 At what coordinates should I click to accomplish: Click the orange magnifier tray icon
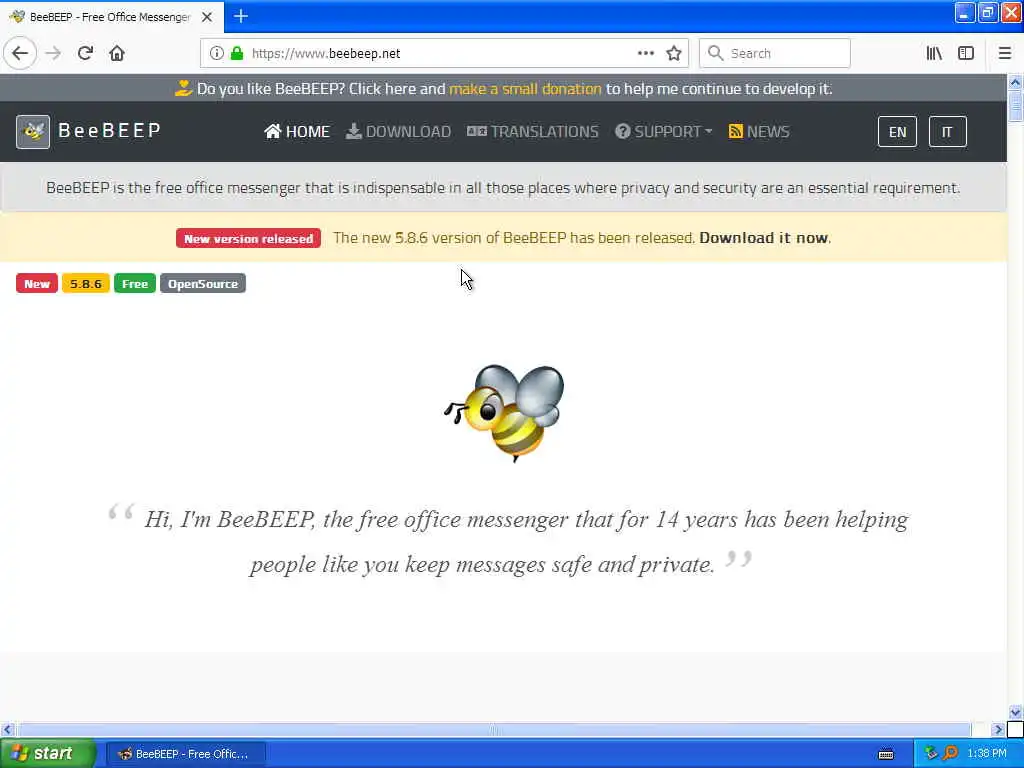[951, 753]
